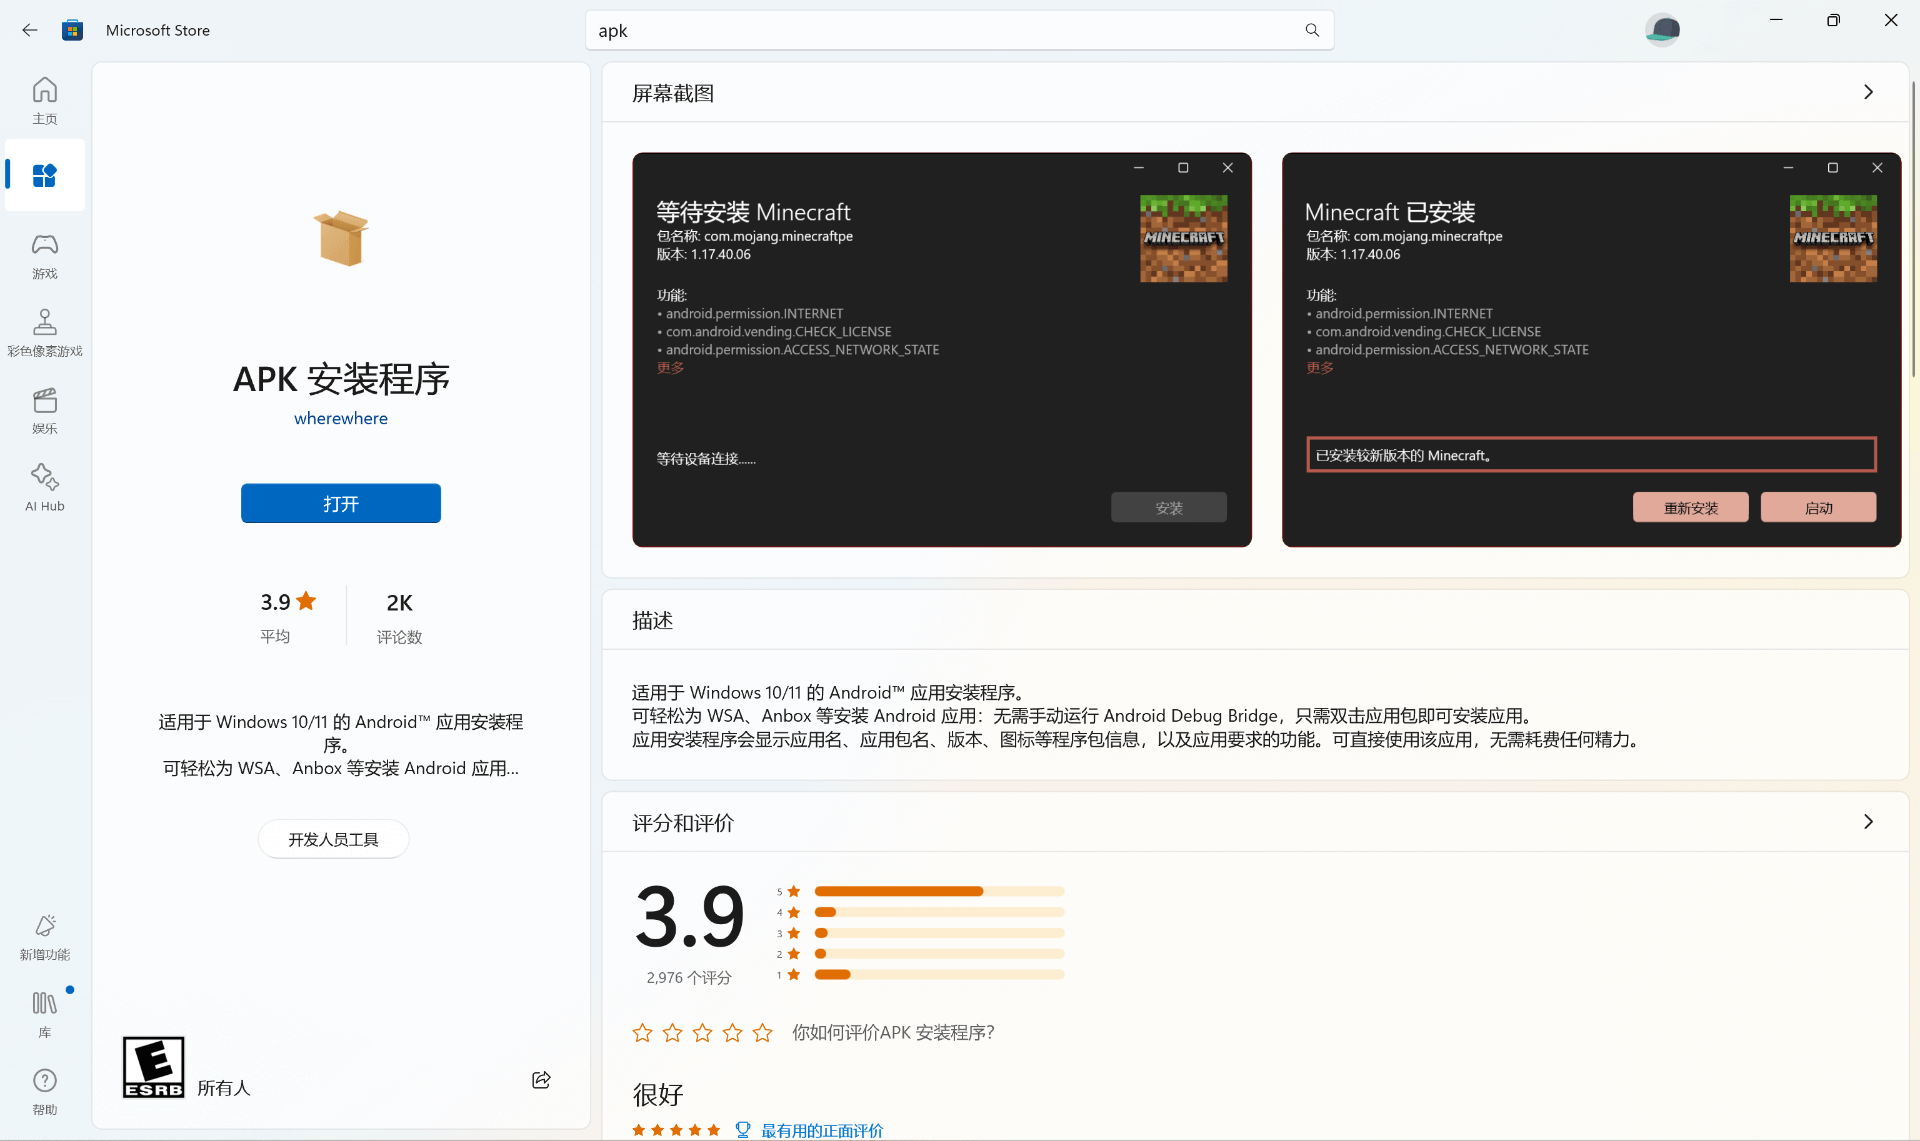Click the 4-star rating bar
The height and width of the screenshot is (1141, 1920).
pyautogui.click(x=939, y=912)
